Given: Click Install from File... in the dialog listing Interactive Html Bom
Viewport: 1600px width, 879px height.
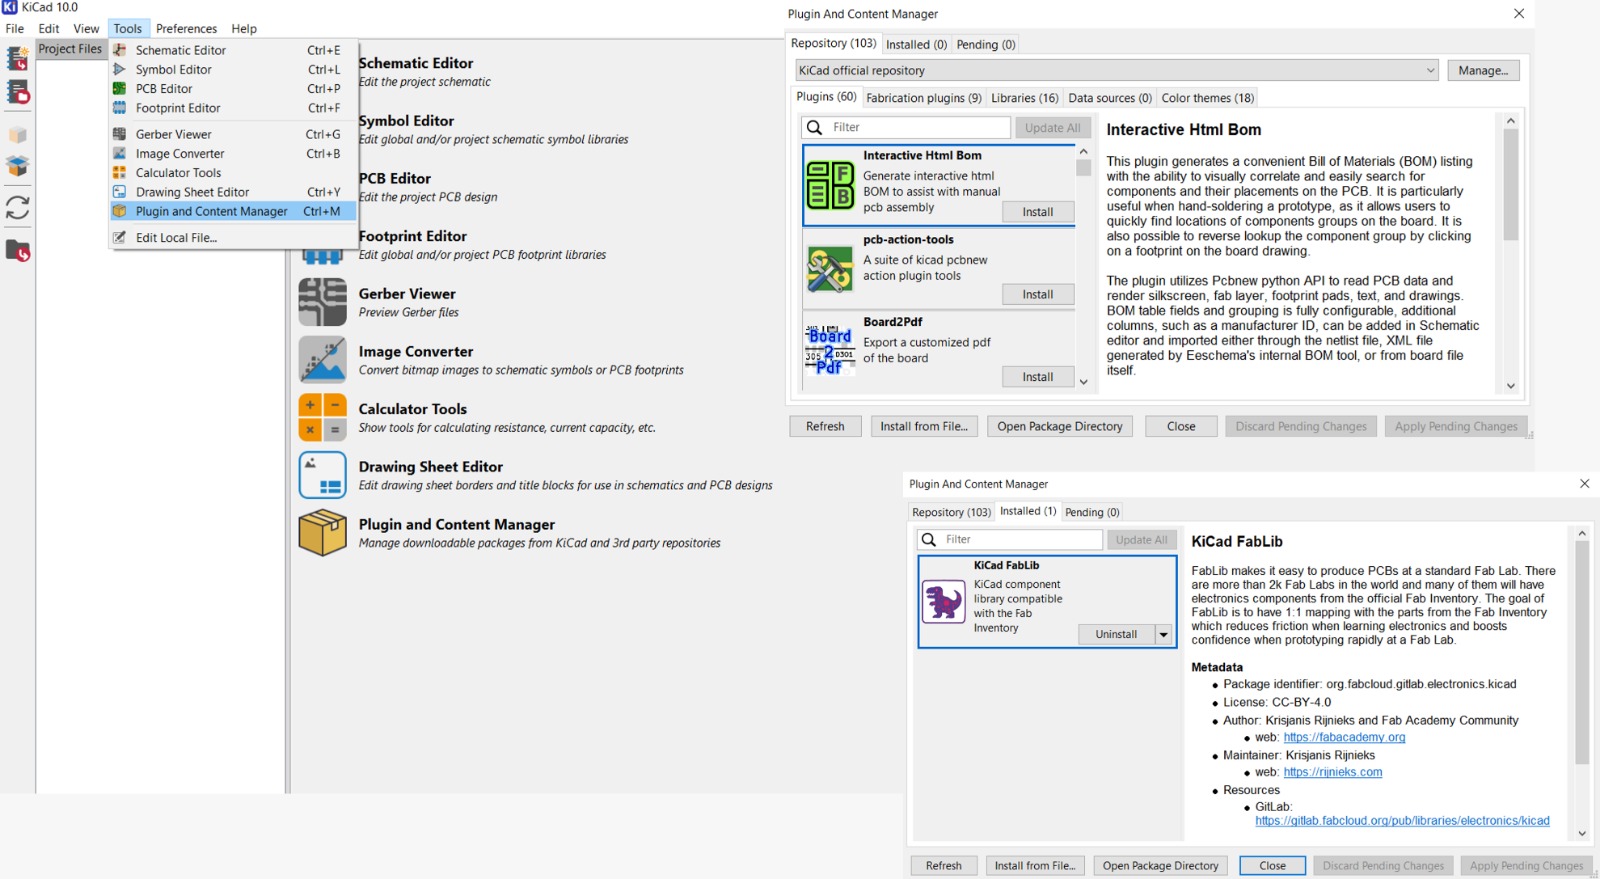Looking at the screenshot, I should [x=924, y=426].
